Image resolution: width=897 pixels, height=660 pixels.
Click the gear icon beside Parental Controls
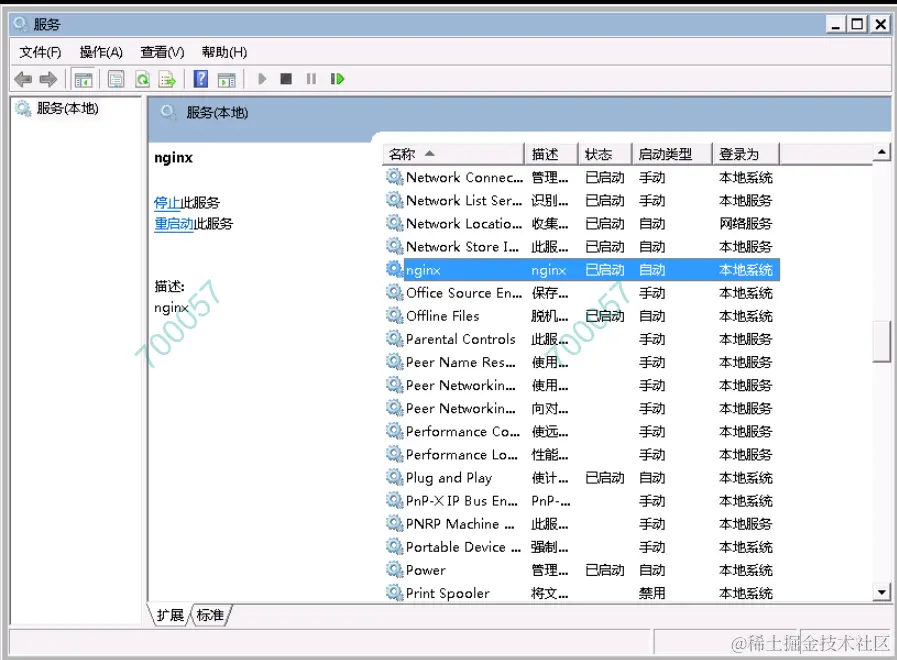pyautogui.click(x=394, y=338)
